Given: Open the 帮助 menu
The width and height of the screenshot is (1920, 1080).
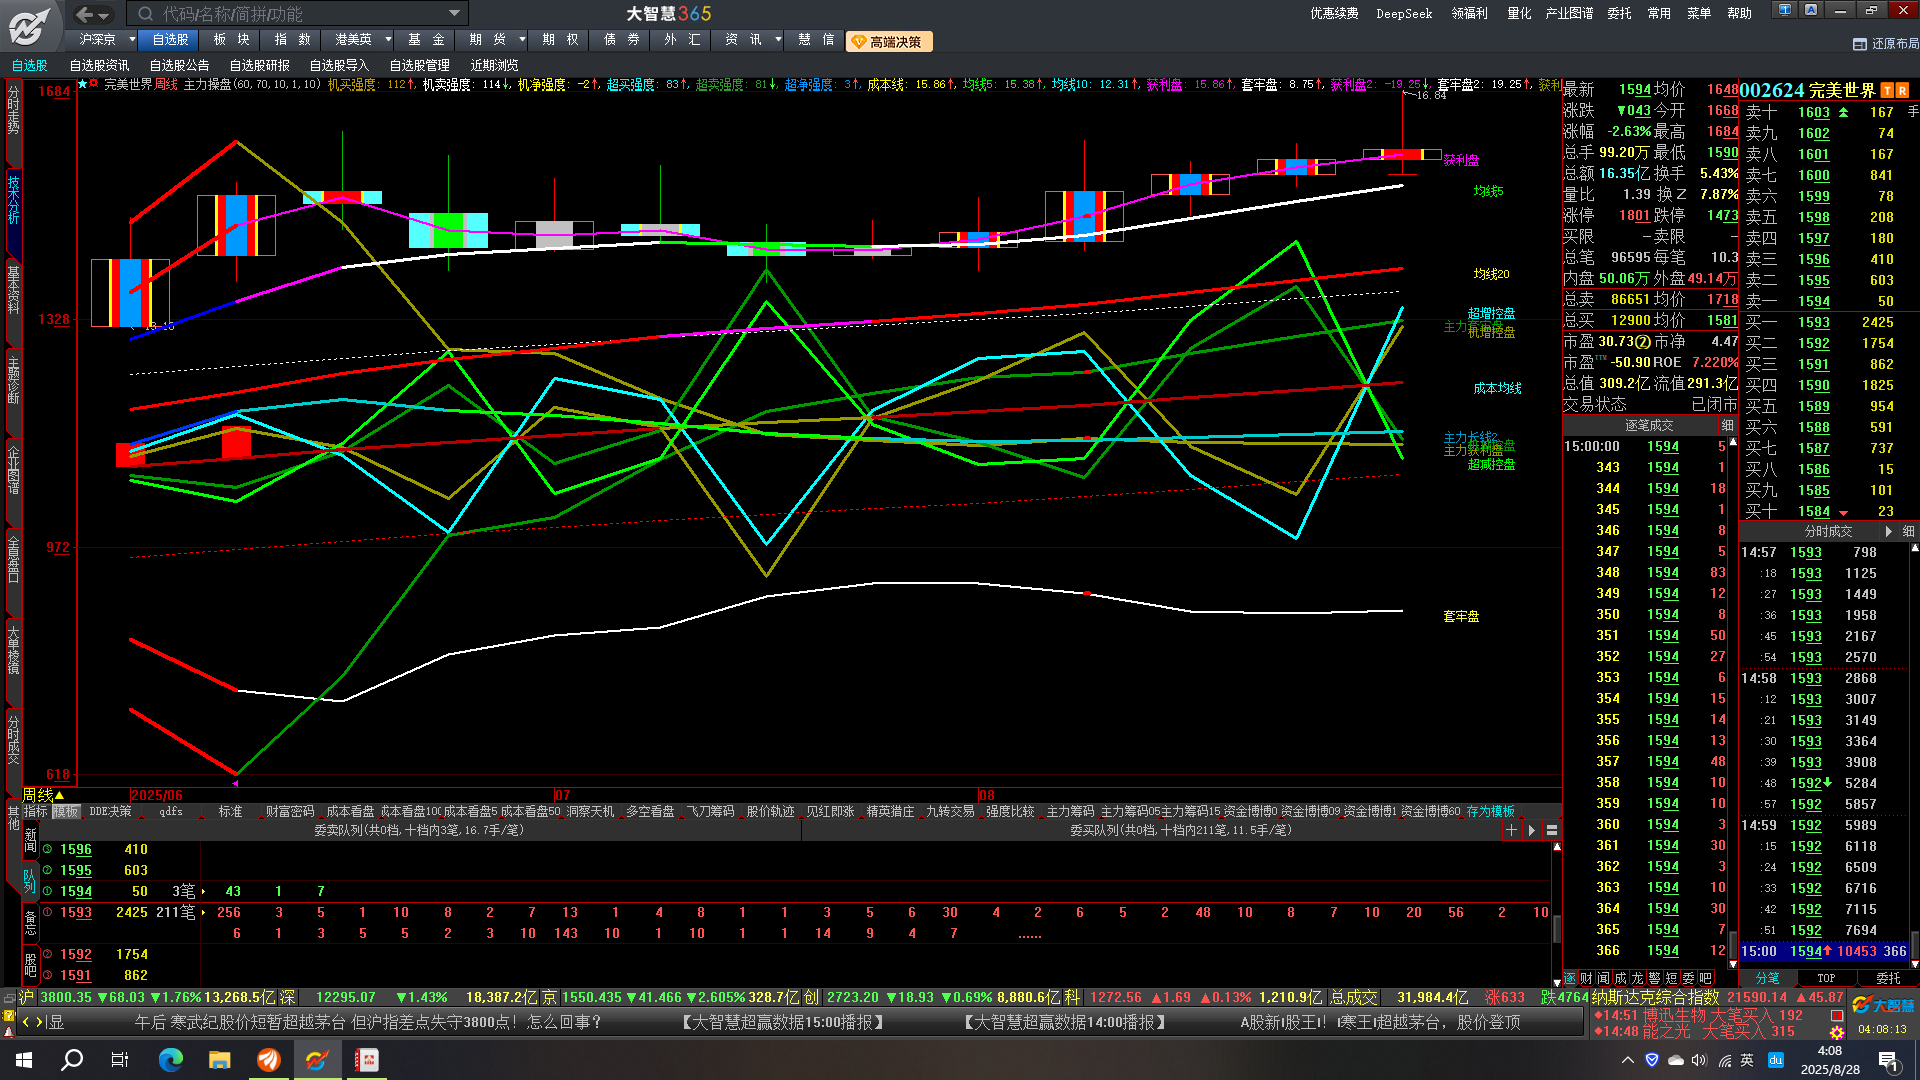Looking at the screenshot, I should [1739, 13].
